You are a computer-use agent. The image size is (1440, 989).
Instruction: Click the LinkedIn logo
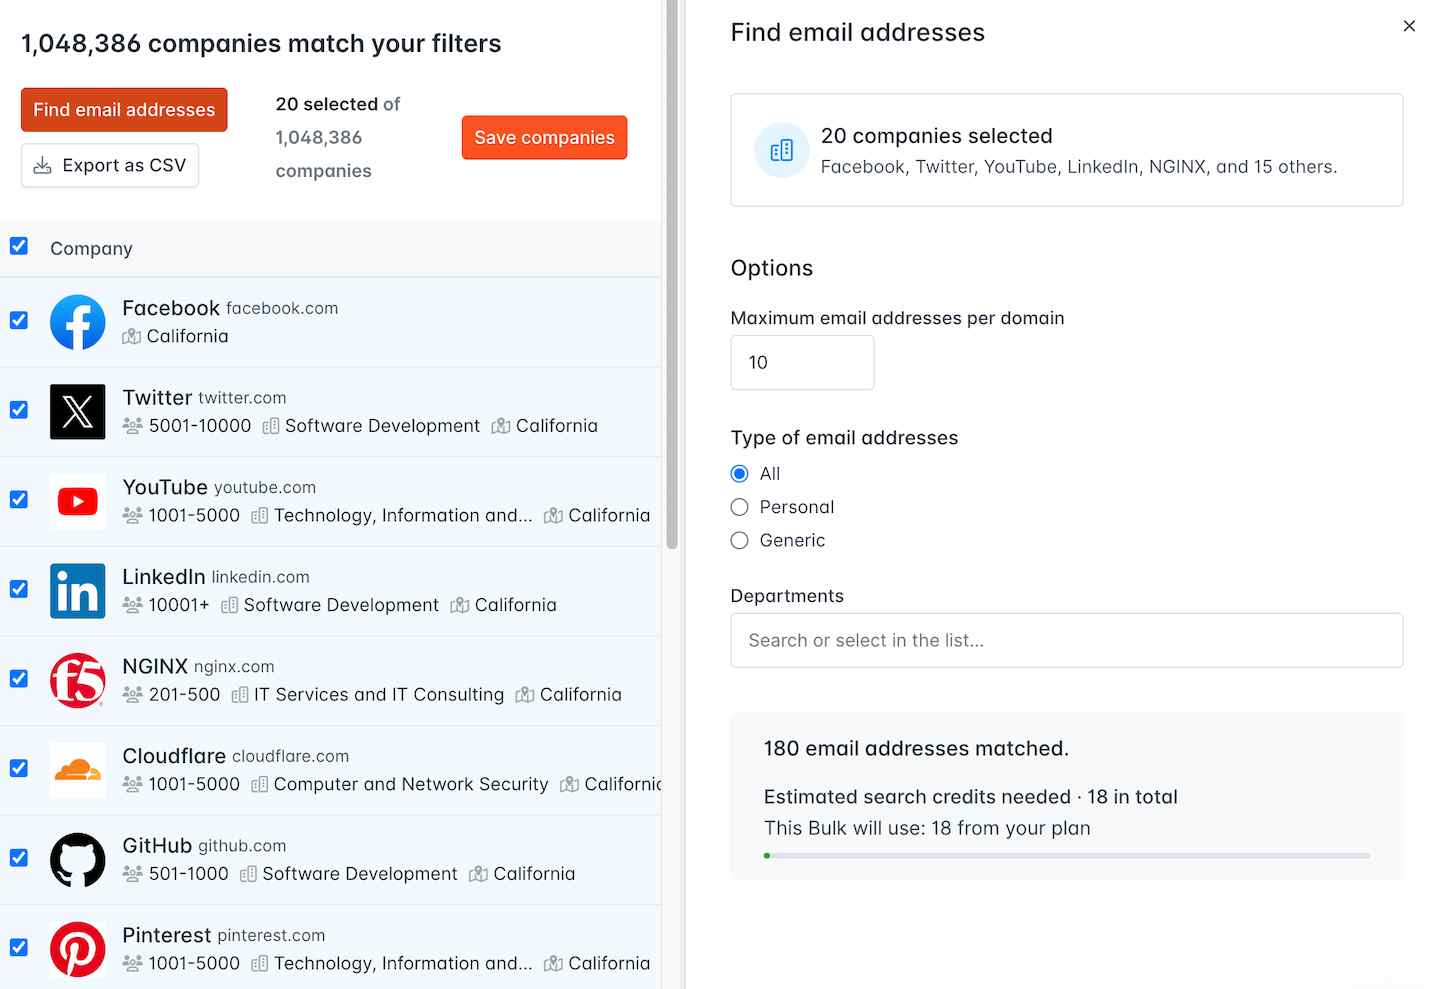point(77,591)
